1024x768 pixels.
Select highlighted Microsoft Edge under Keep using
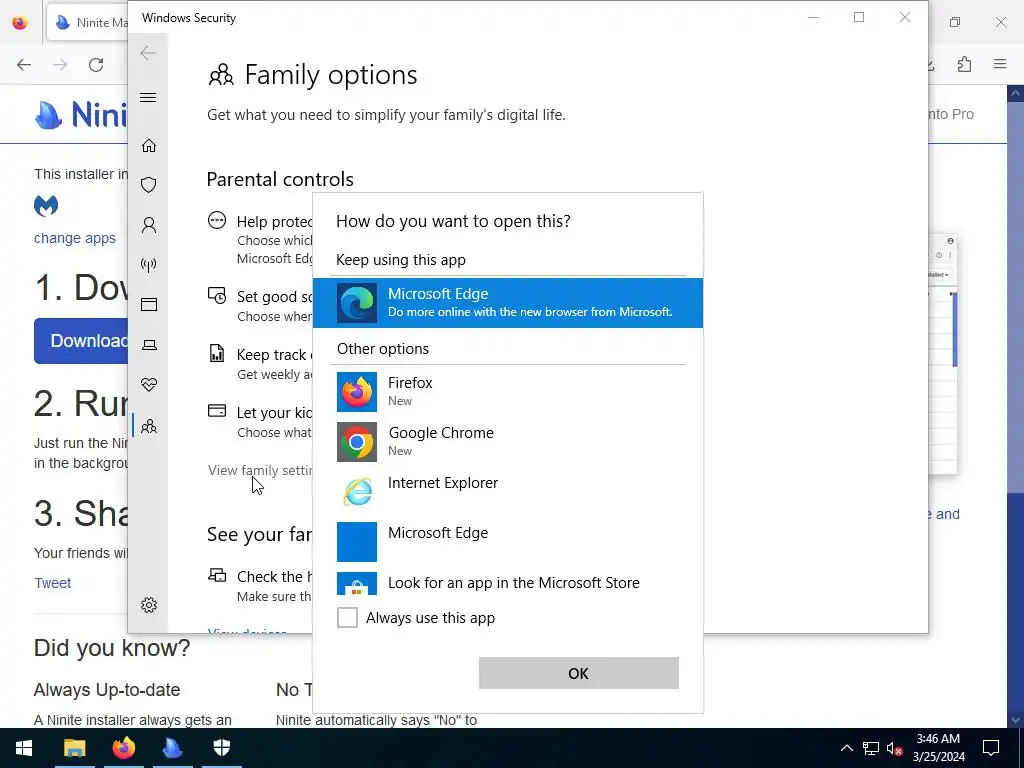[507, 303]
